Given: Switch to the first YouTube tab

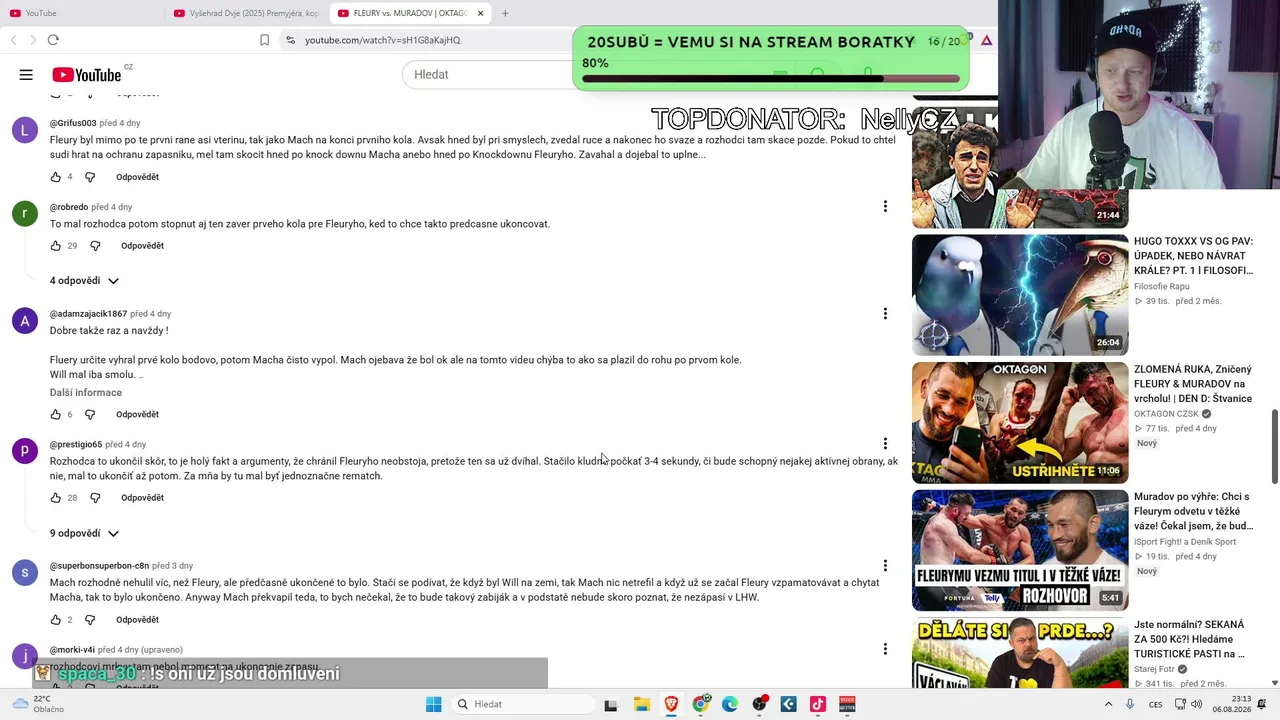Looking at the screenshot, I should [84, 13].
